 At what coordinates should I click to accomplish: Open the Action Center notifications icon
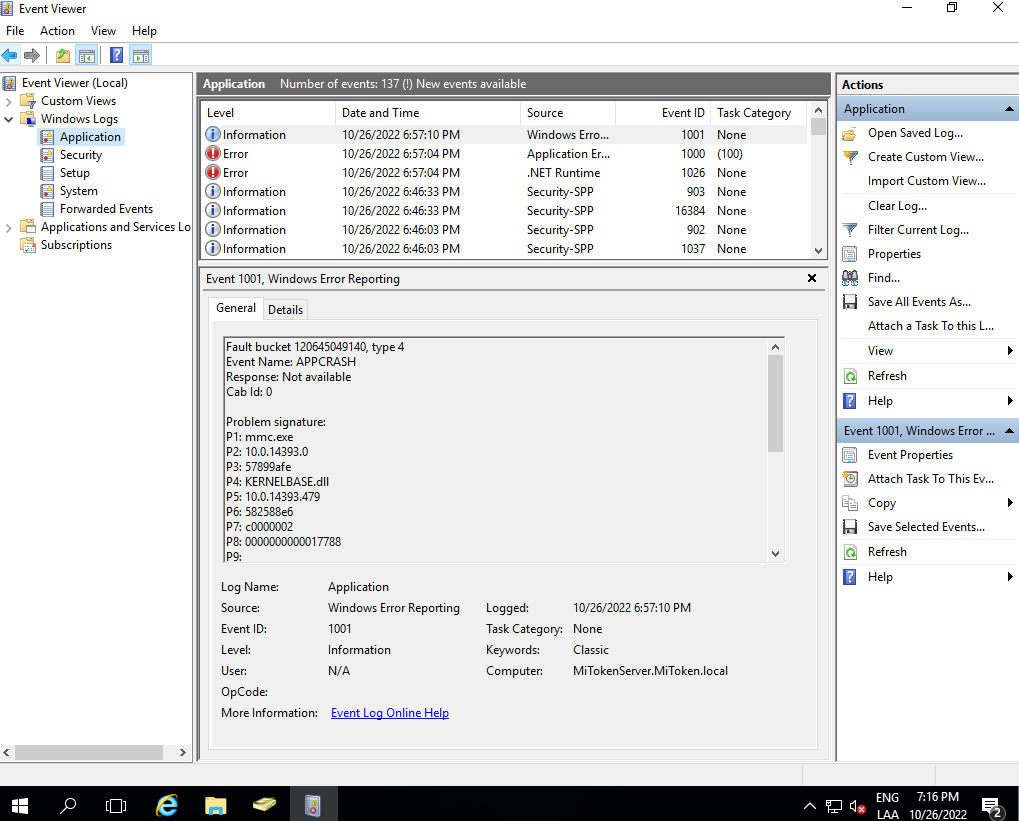(992, 807)
